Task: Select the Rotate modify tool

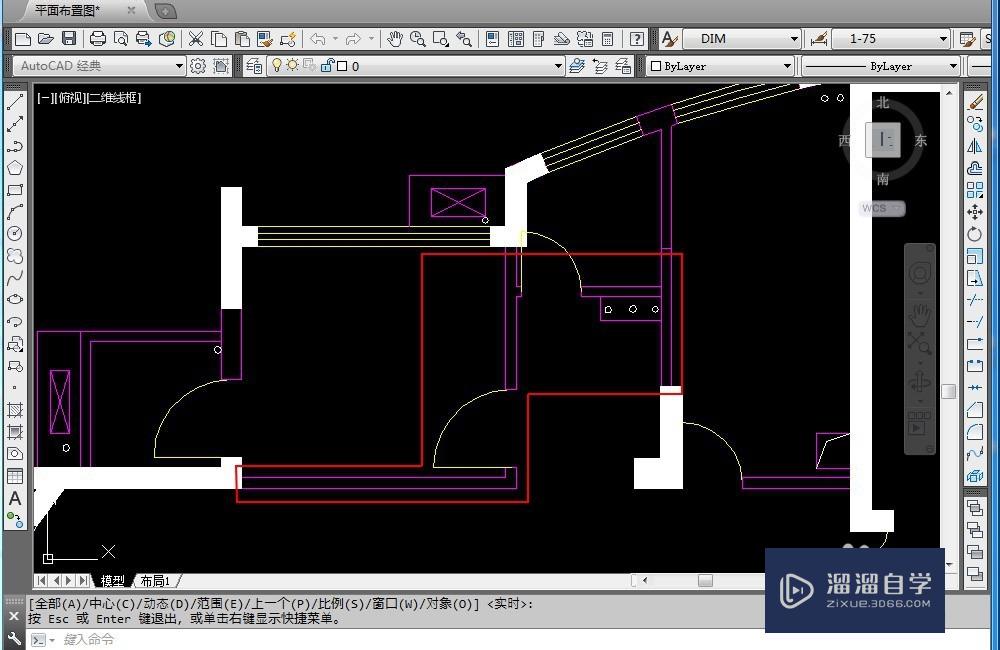Action: [974, 234]
